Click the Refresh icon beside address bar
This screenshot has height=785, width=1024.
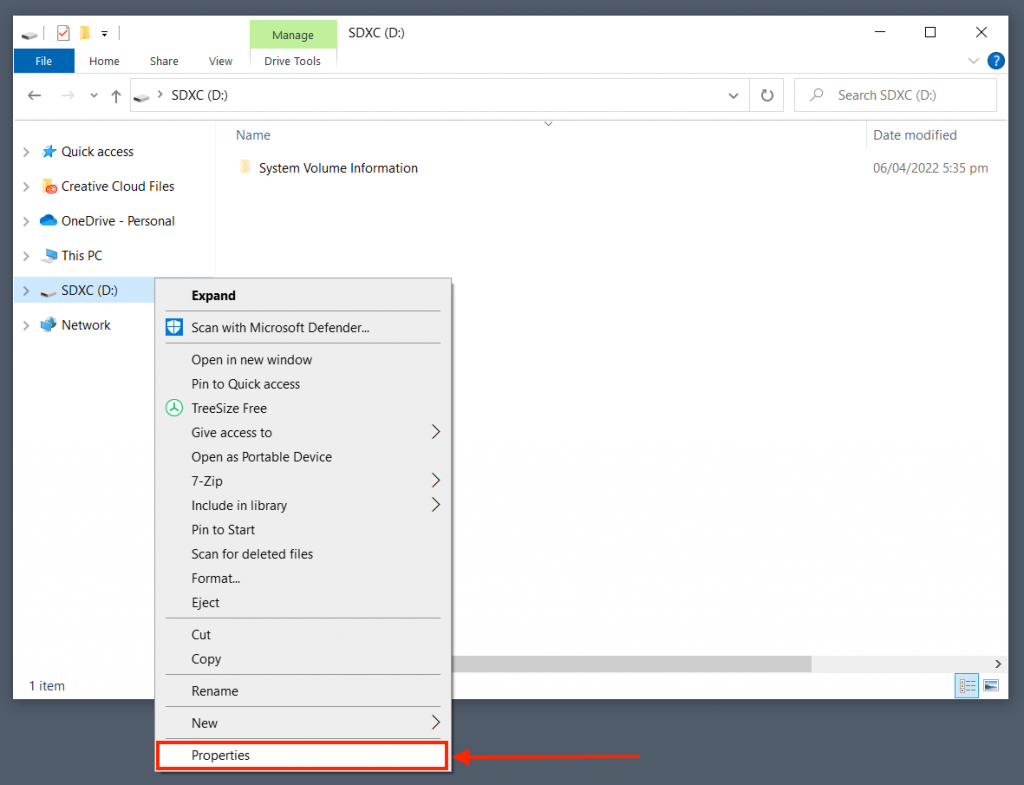coord(767,95)
